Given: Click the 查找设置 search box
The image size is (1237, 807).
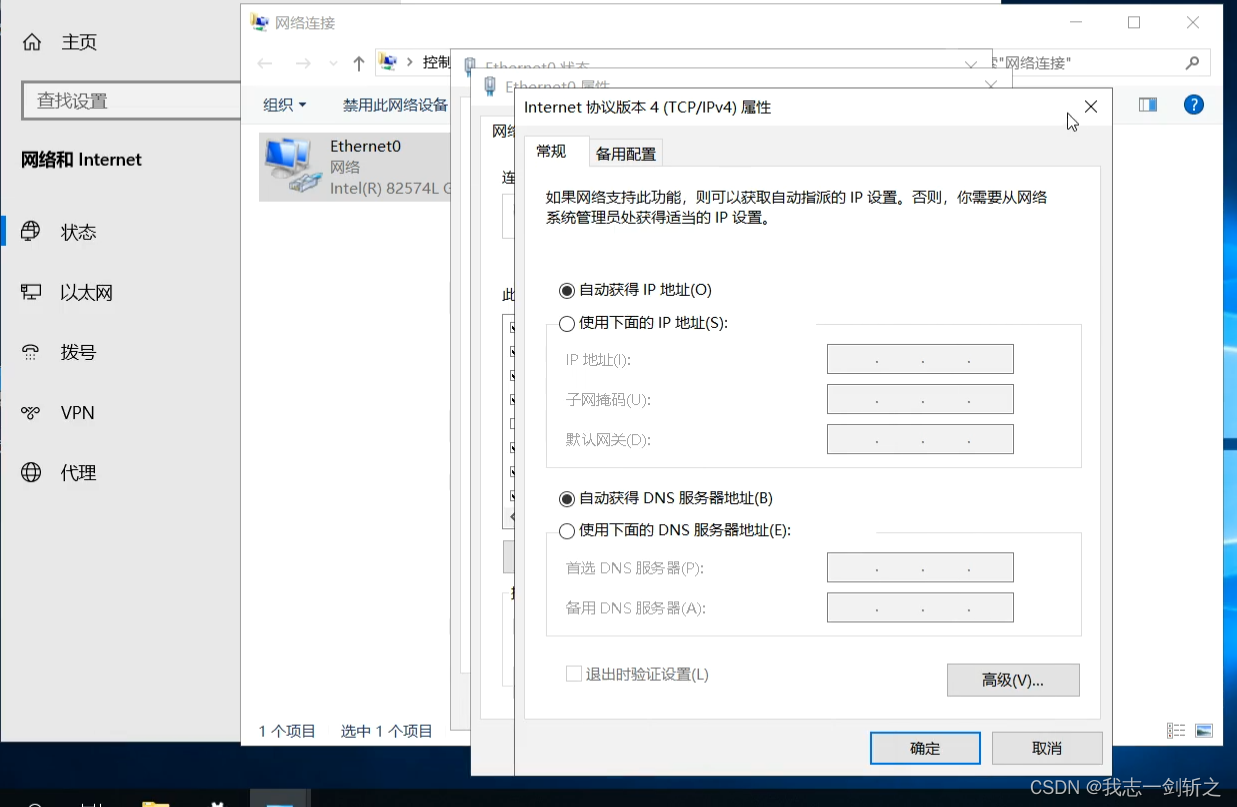Looking at the screenshot, I should 130,101.
